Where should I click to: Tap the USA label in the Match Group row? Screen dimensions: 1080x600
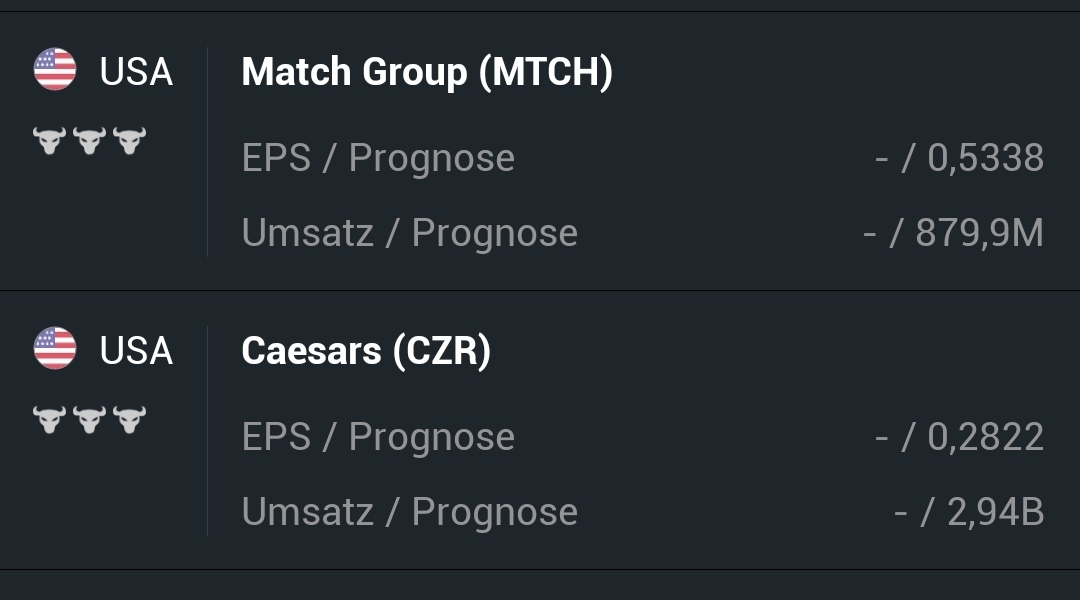pos(136,72)
